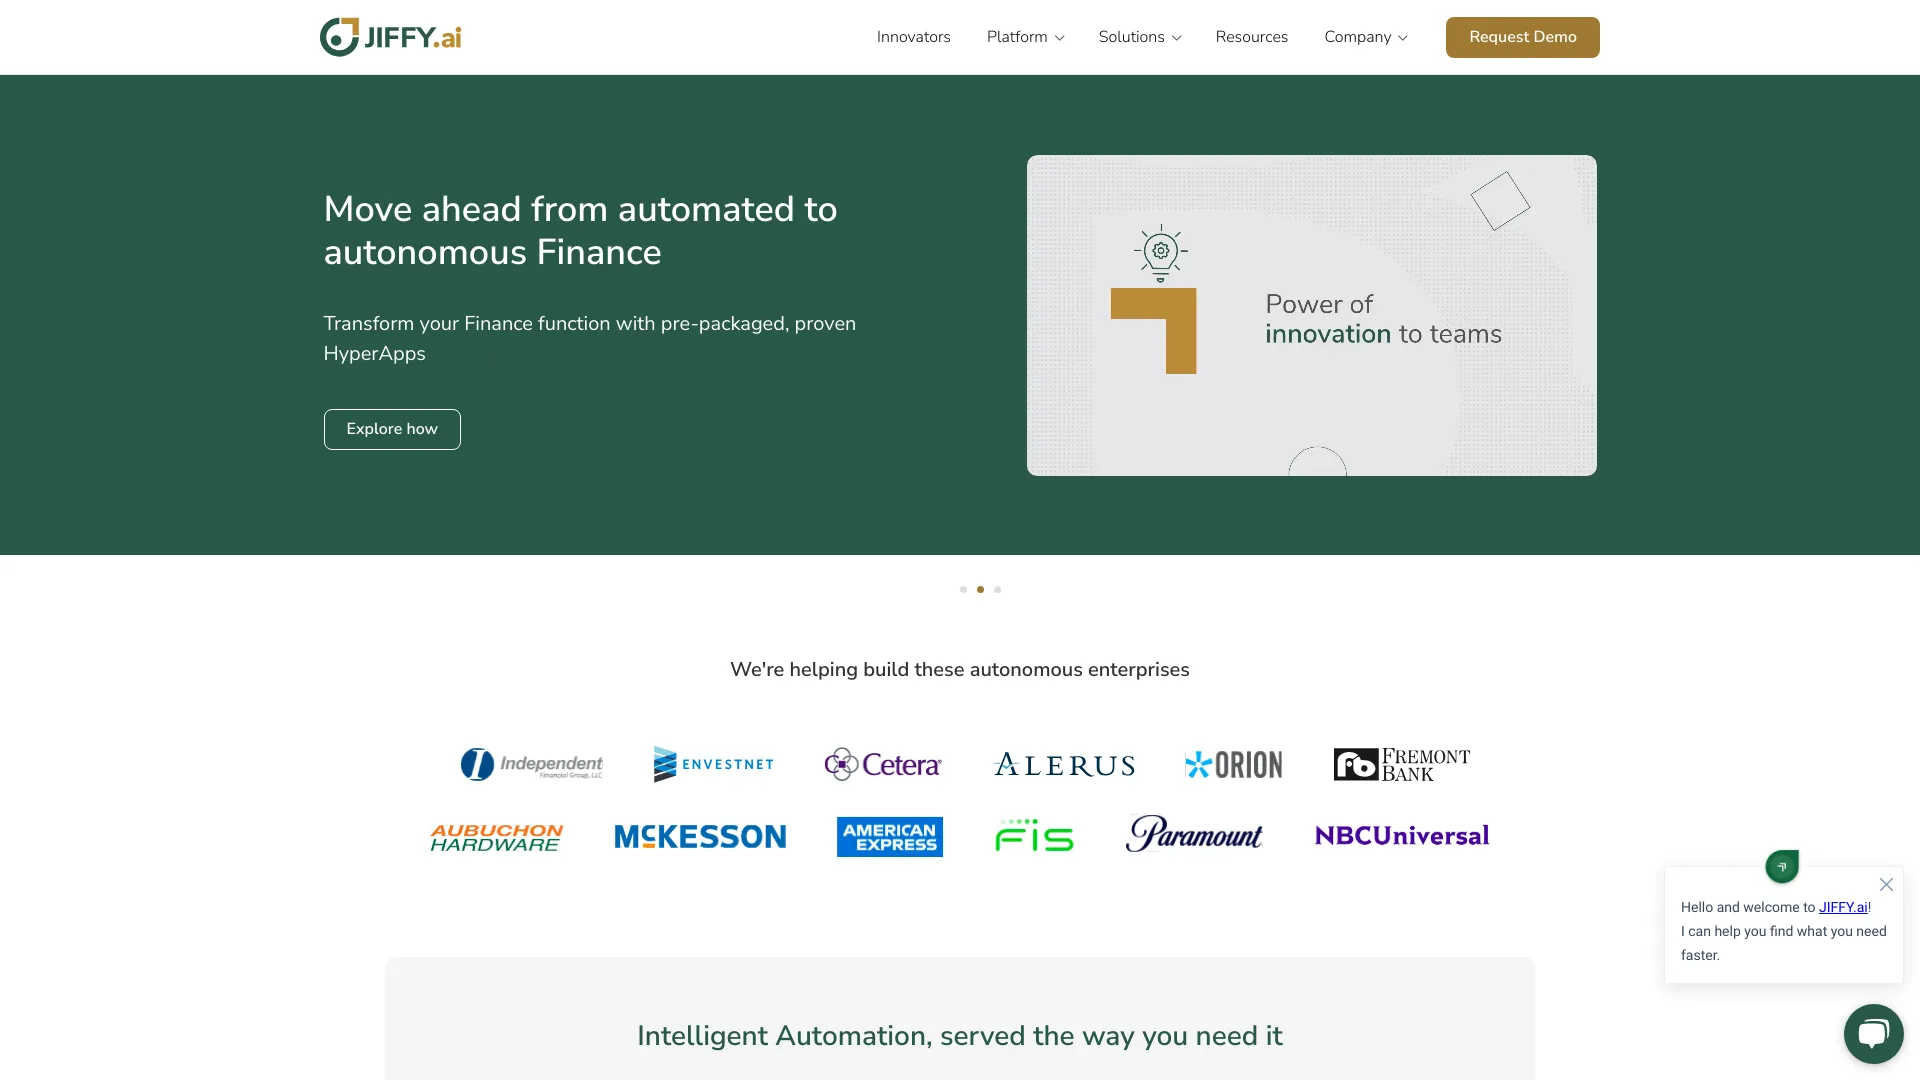The image size is (1920, 1080).
Task: Click the JIFFY.ai chat link
Action: (x=1842, y=907)
